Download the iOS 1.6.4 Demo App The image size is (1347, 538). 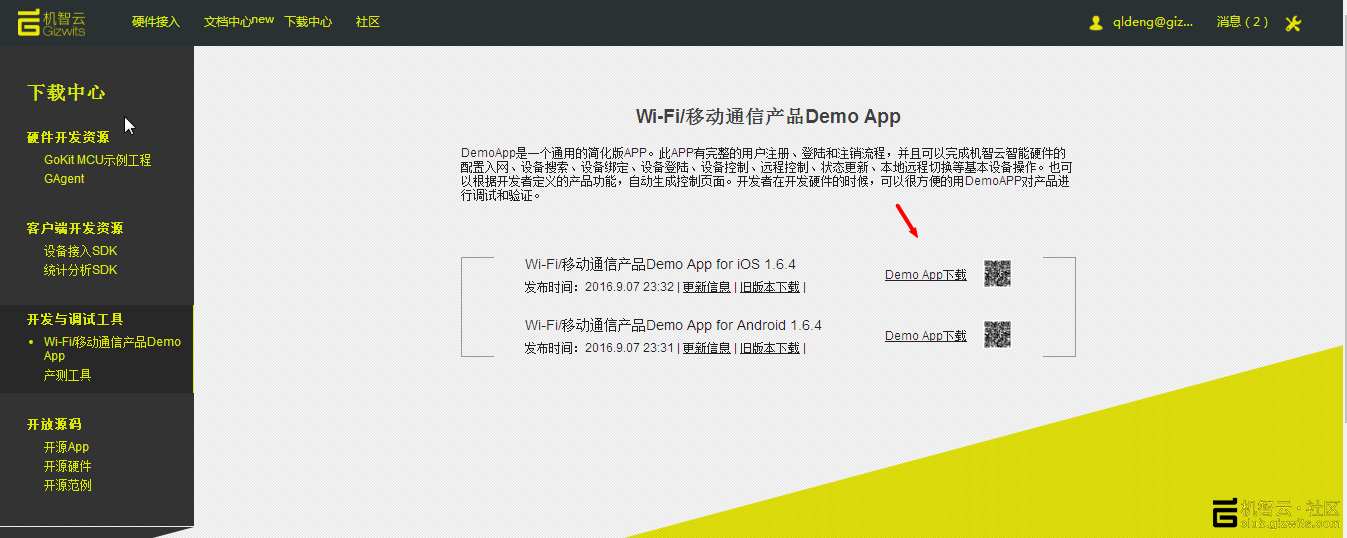pos(926,275)
